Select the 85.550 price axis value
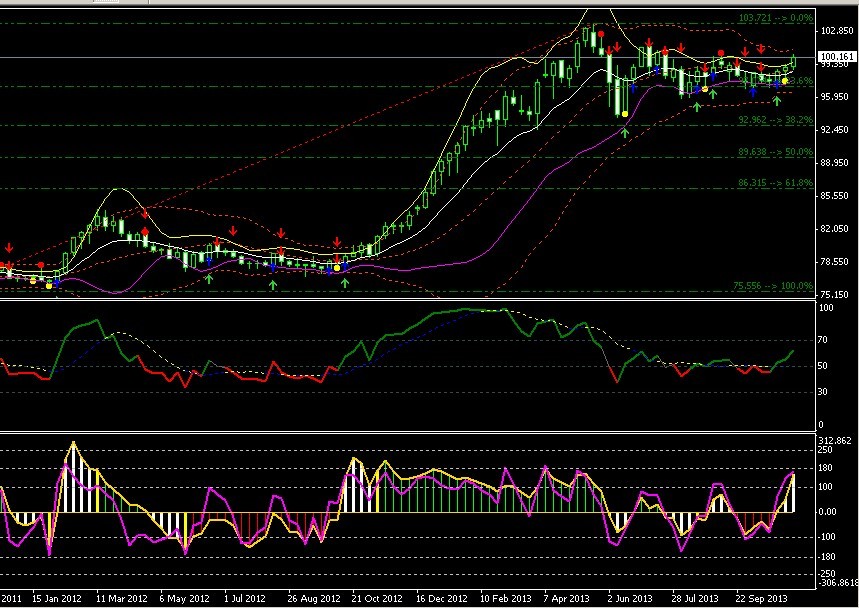 [x=835, y=196]
